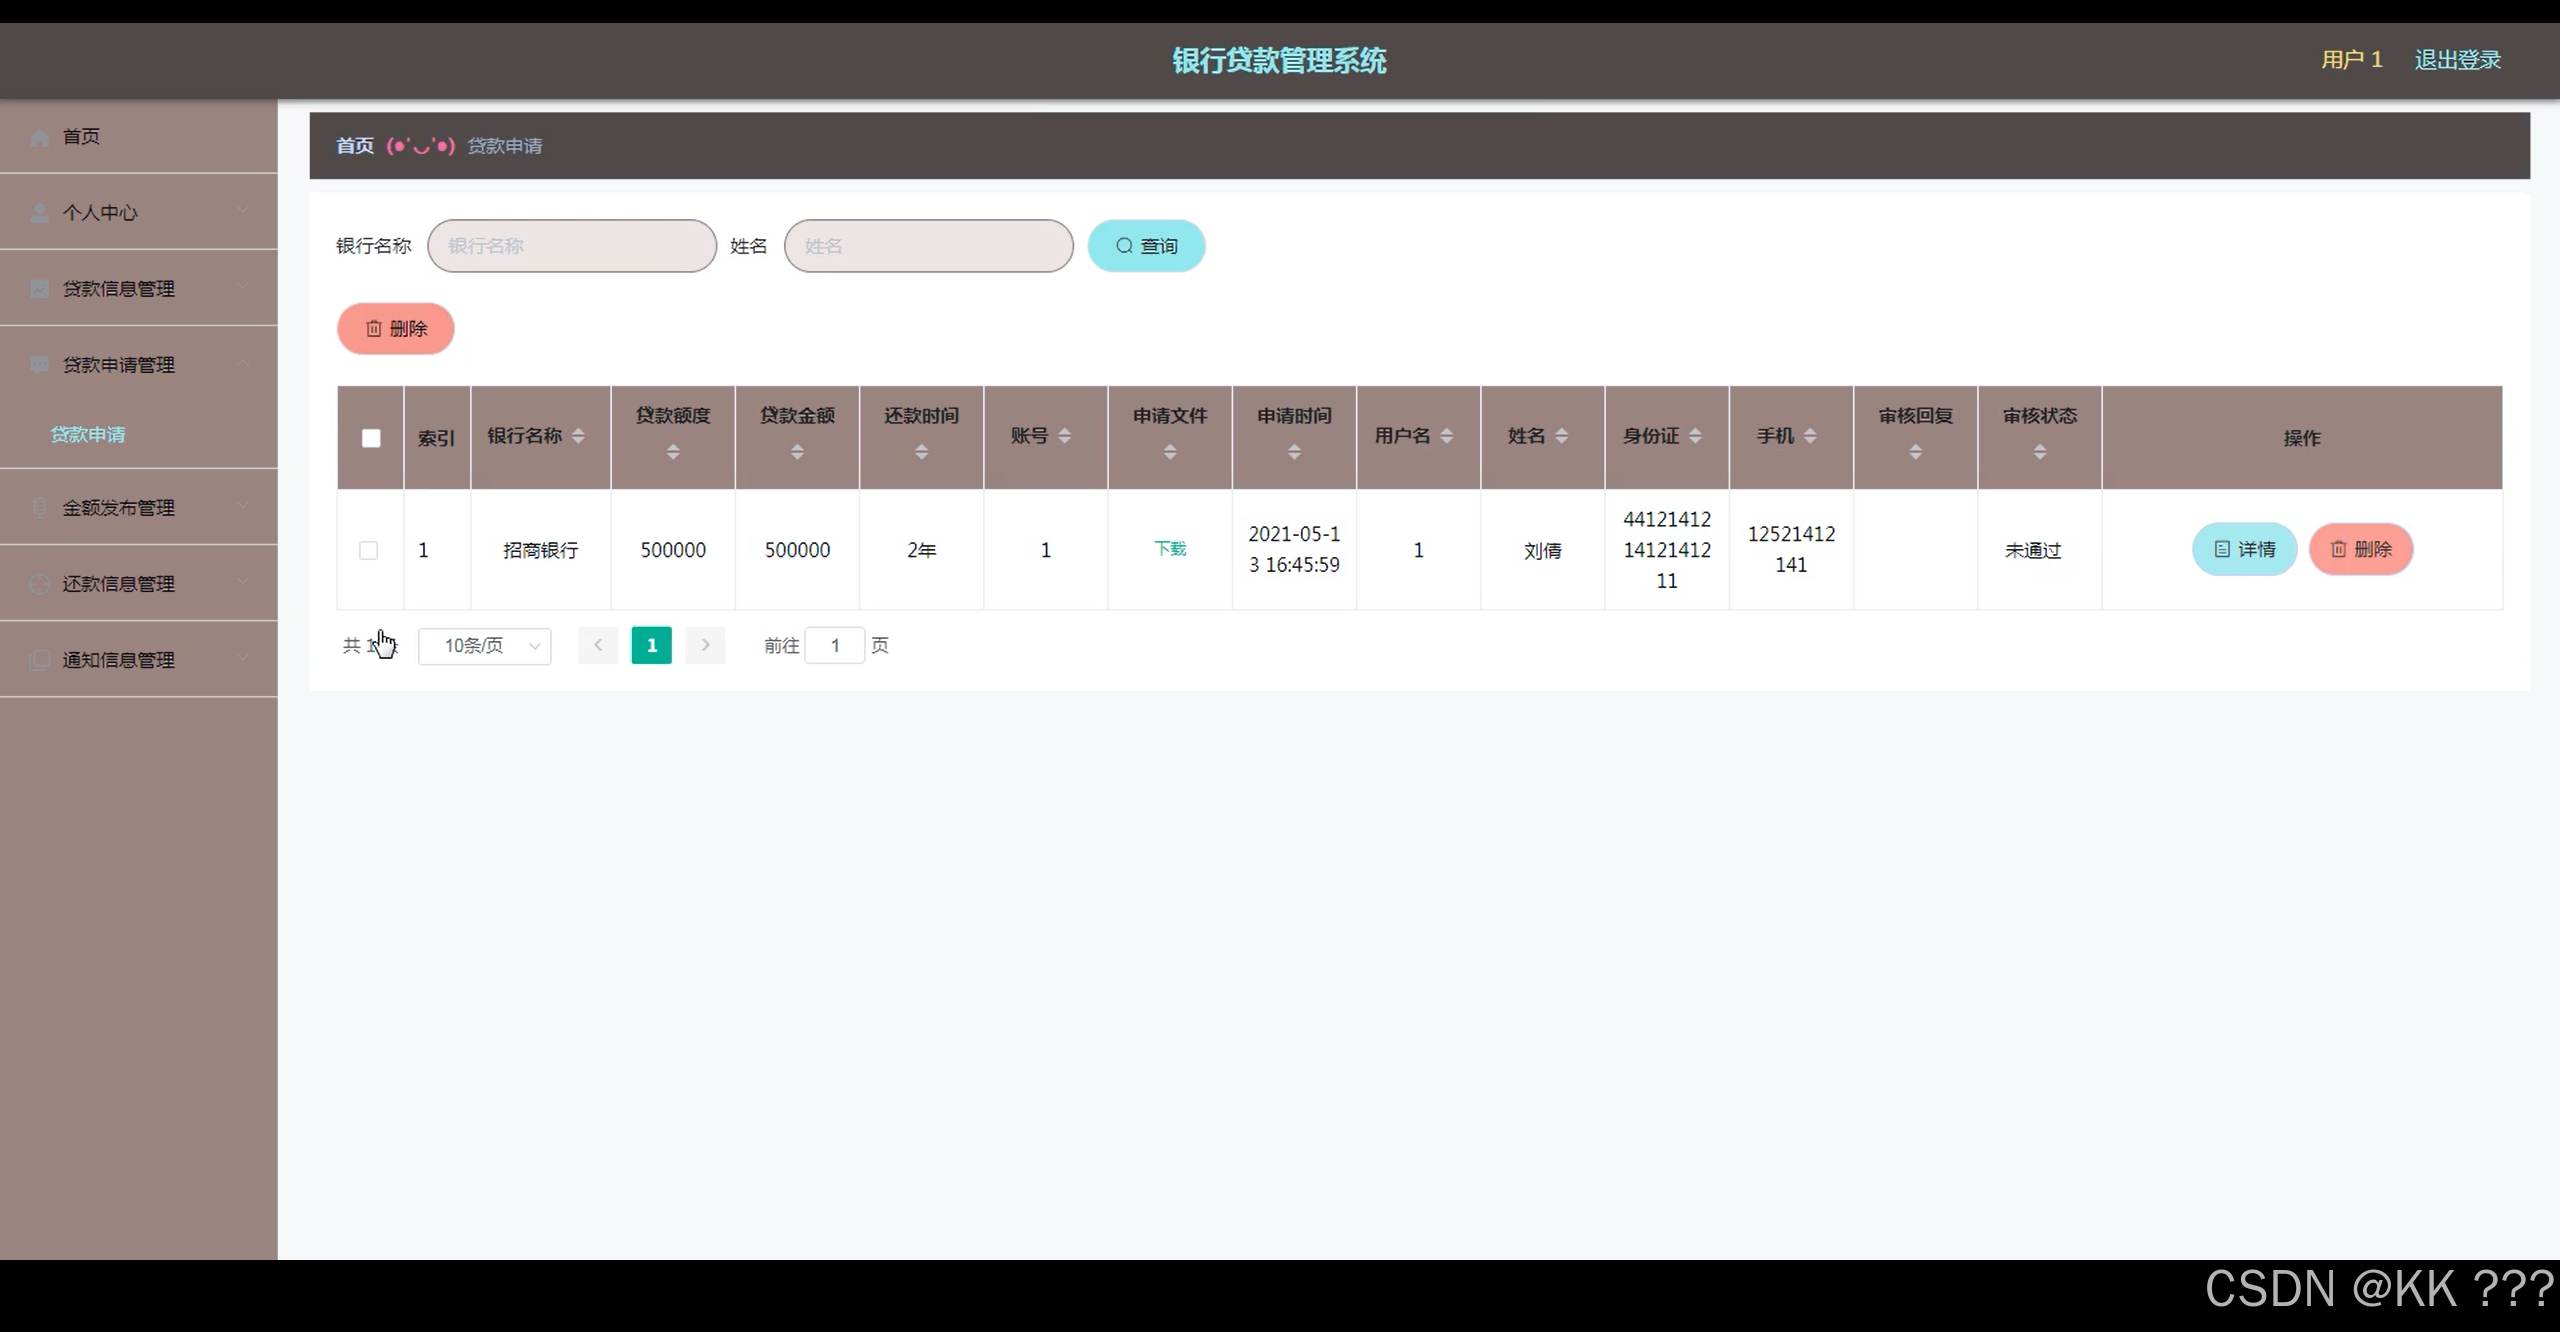Click 首页 in the breadcrumb bar

[x=354, y=146]
